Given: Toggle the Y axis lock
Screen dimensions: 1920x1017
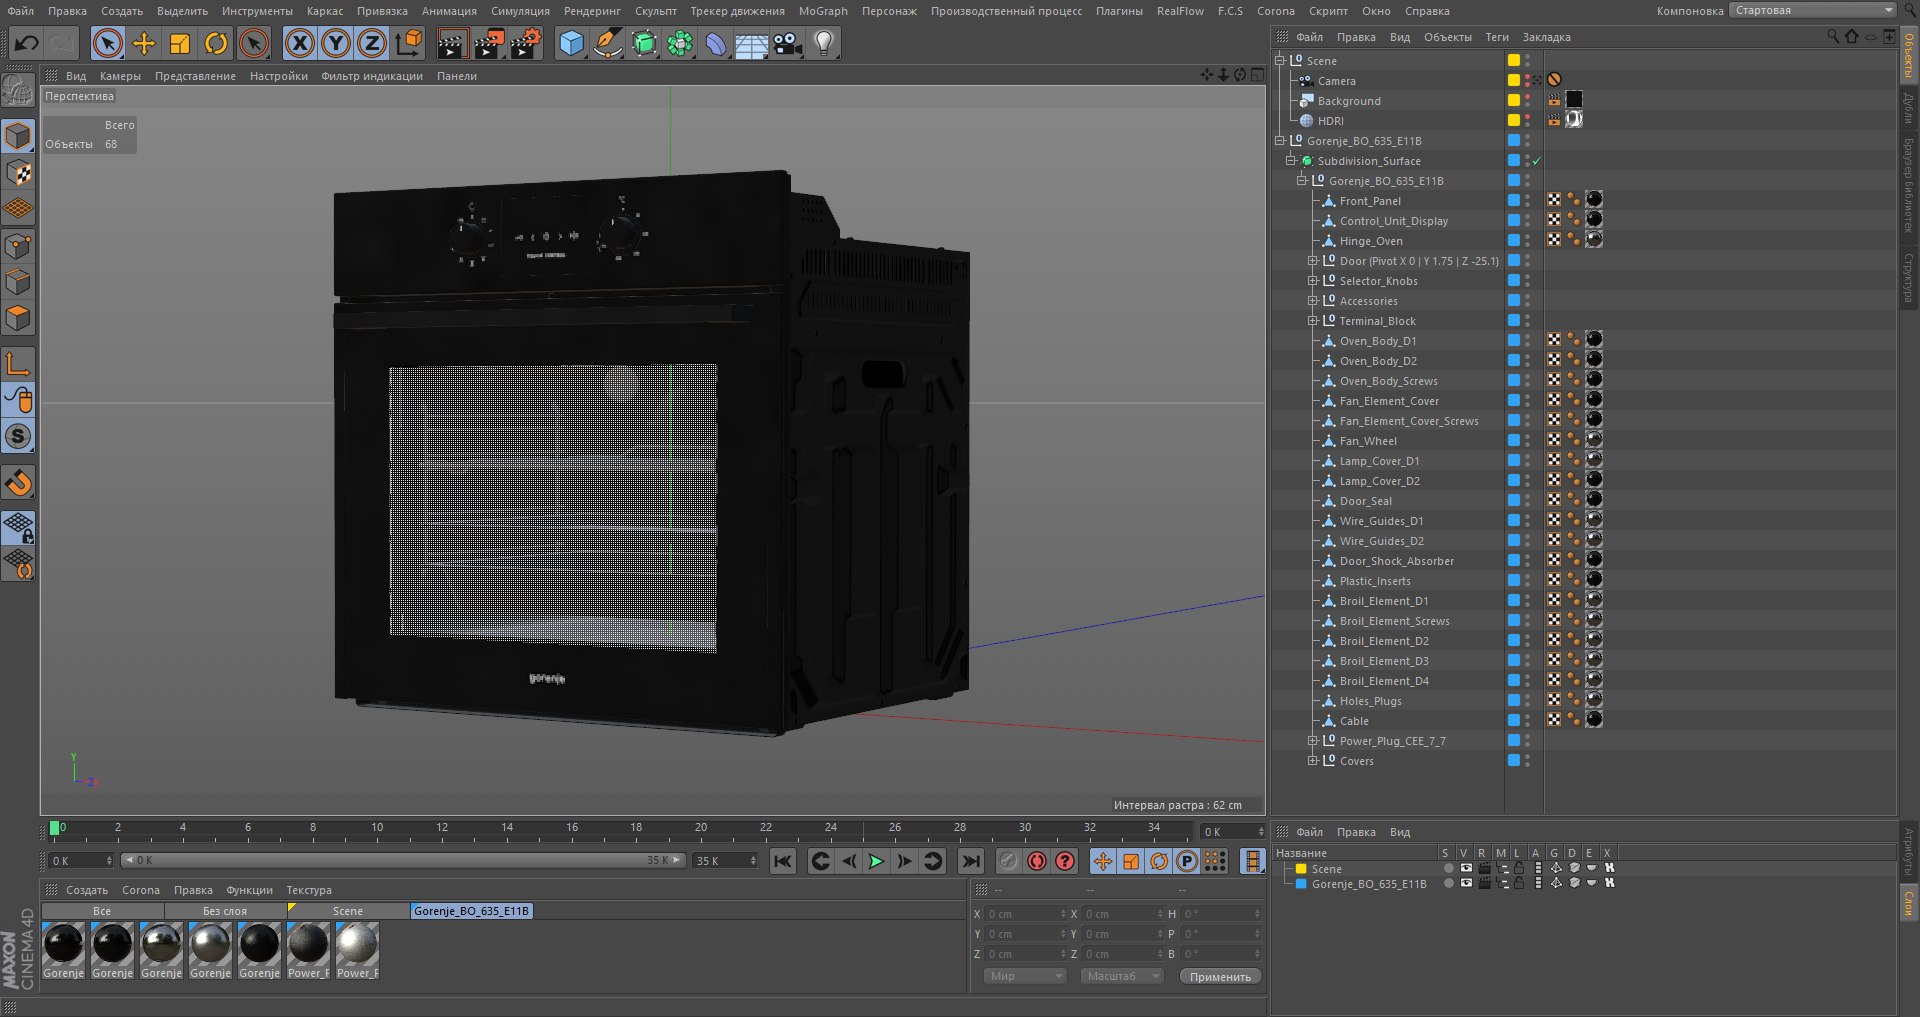Looking at the screenshot, I should coord(336,43).
